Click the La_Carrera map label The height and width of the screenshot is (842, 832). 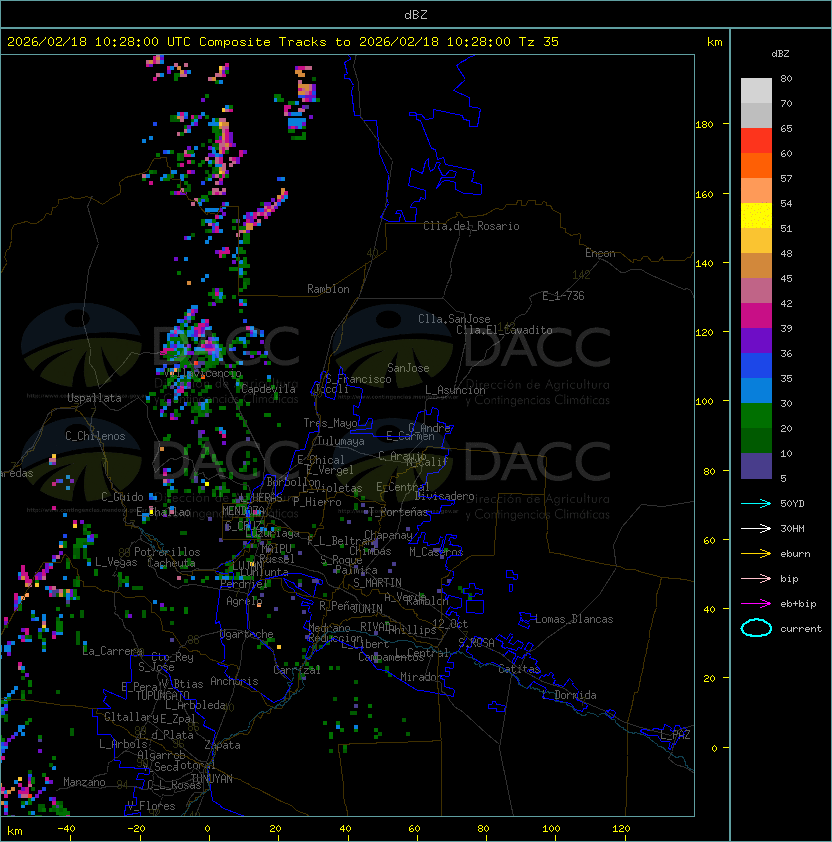[112, 651]
